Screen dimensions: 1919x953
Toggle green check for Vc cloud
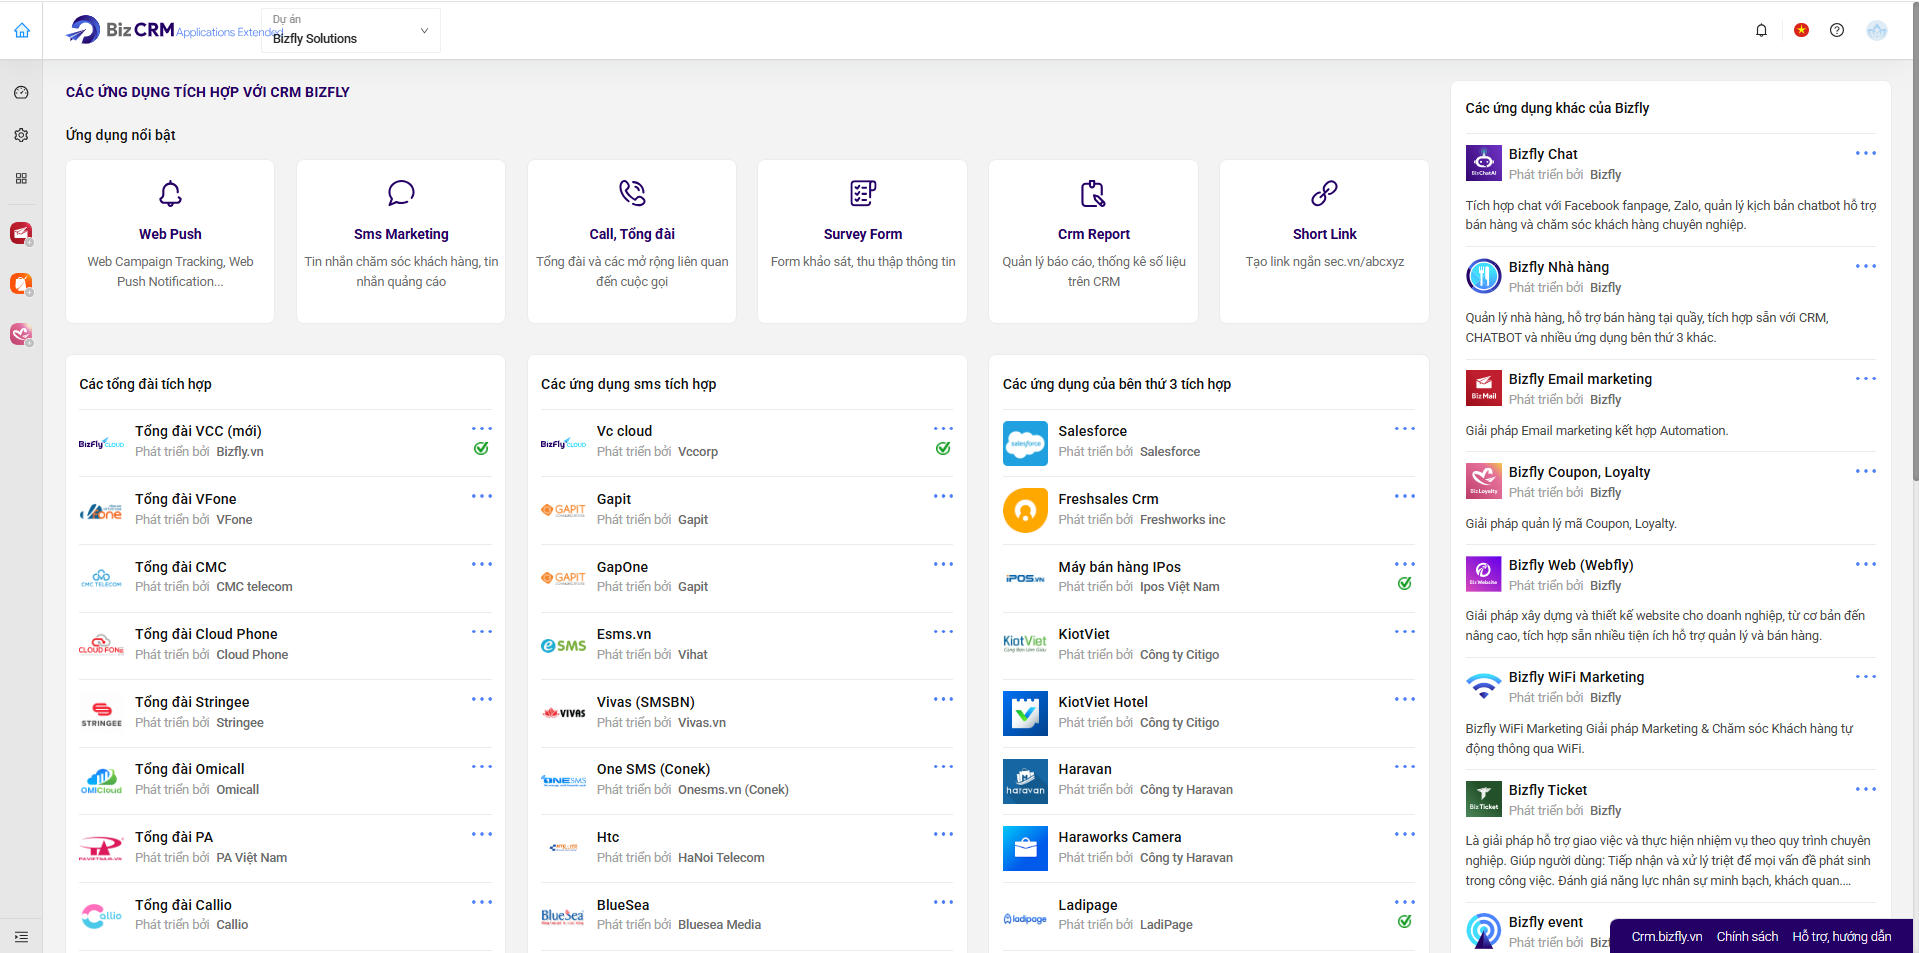tap(943, 449)
